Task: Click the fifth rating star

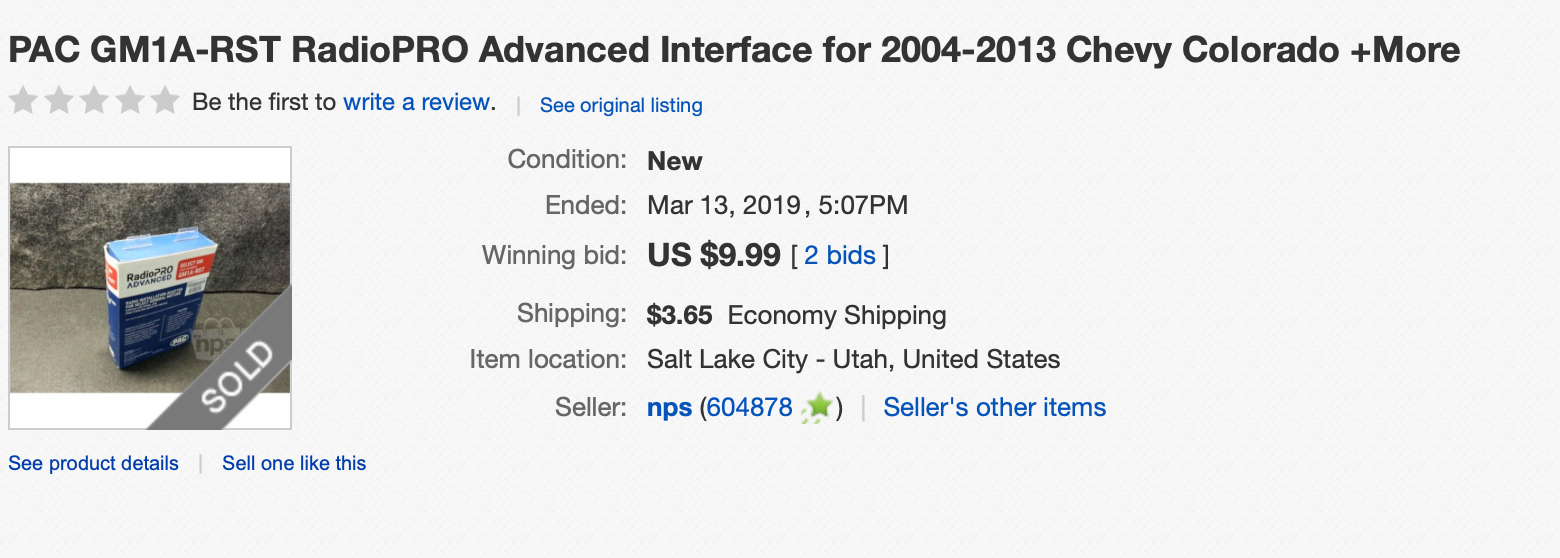Action: (x=164, y=101)
